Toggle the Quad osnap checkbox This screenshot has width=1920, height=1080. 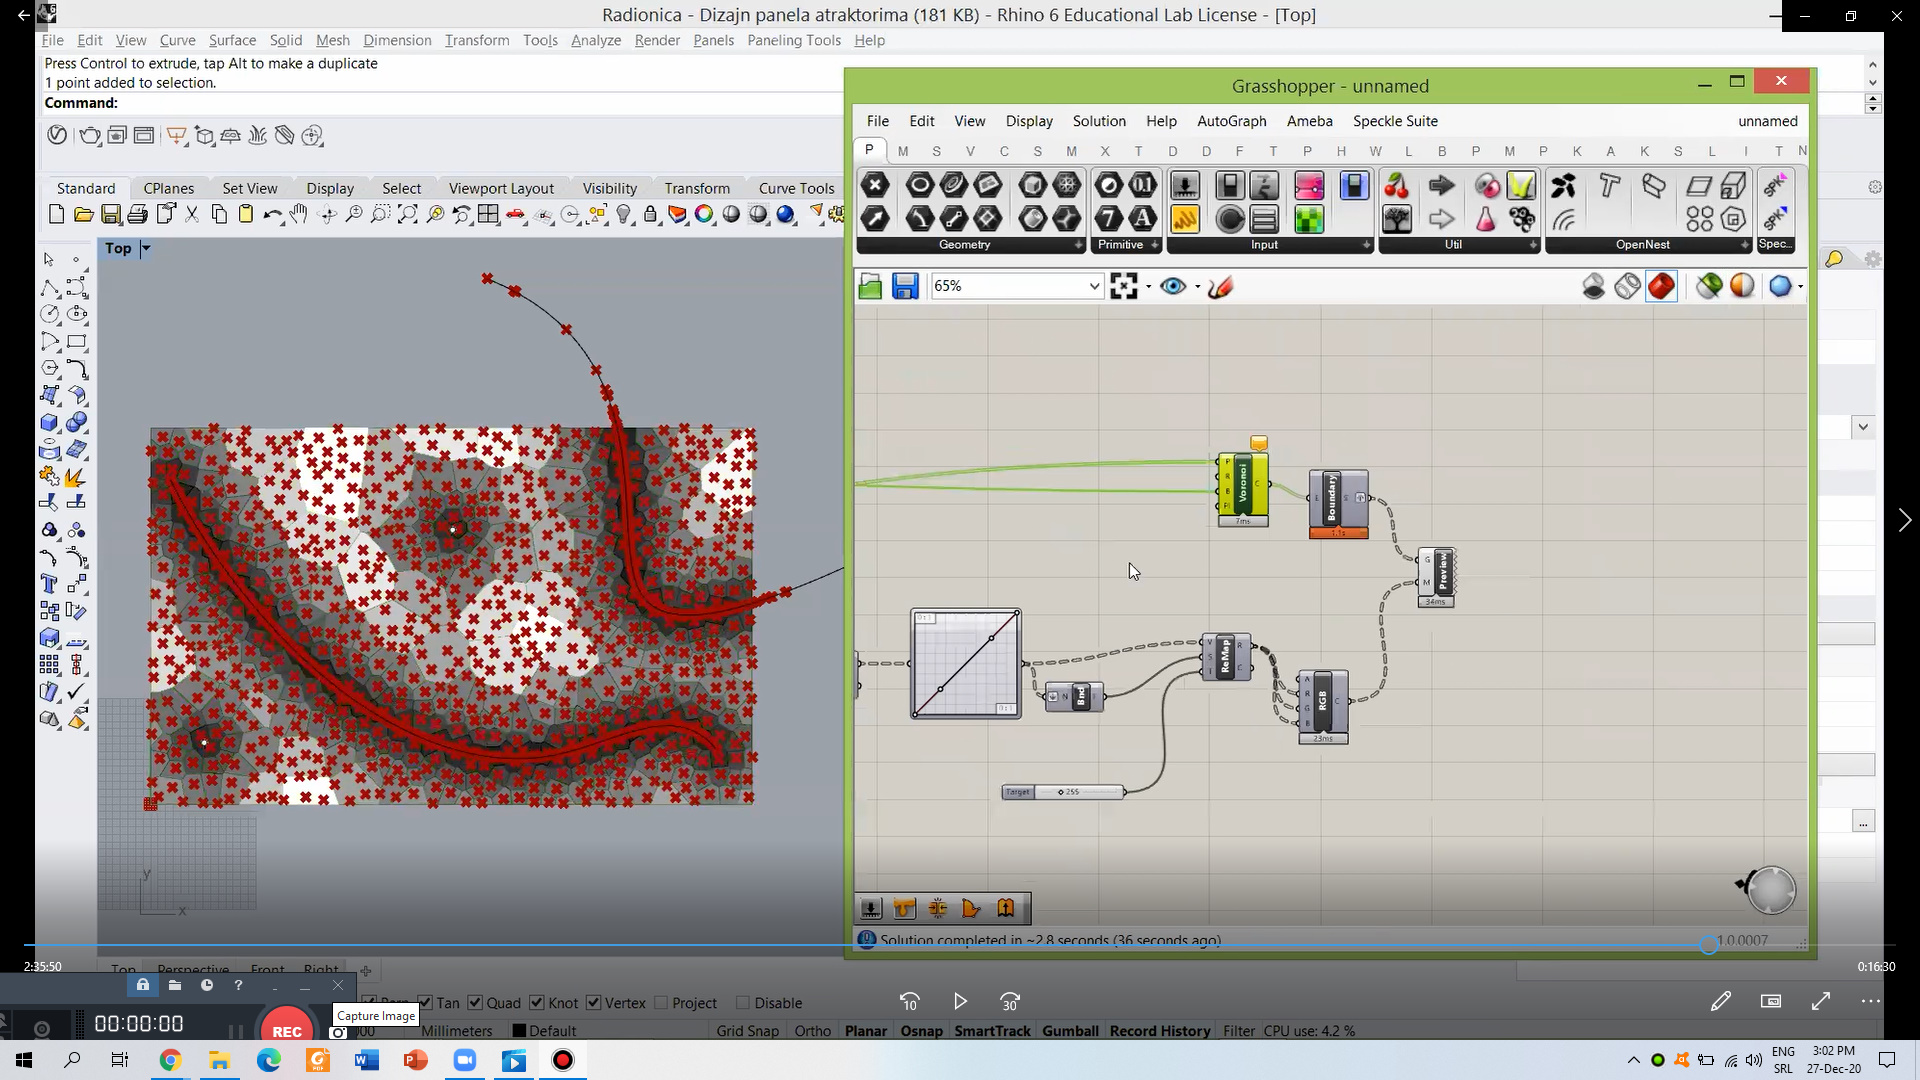(x=475, y=1003)
